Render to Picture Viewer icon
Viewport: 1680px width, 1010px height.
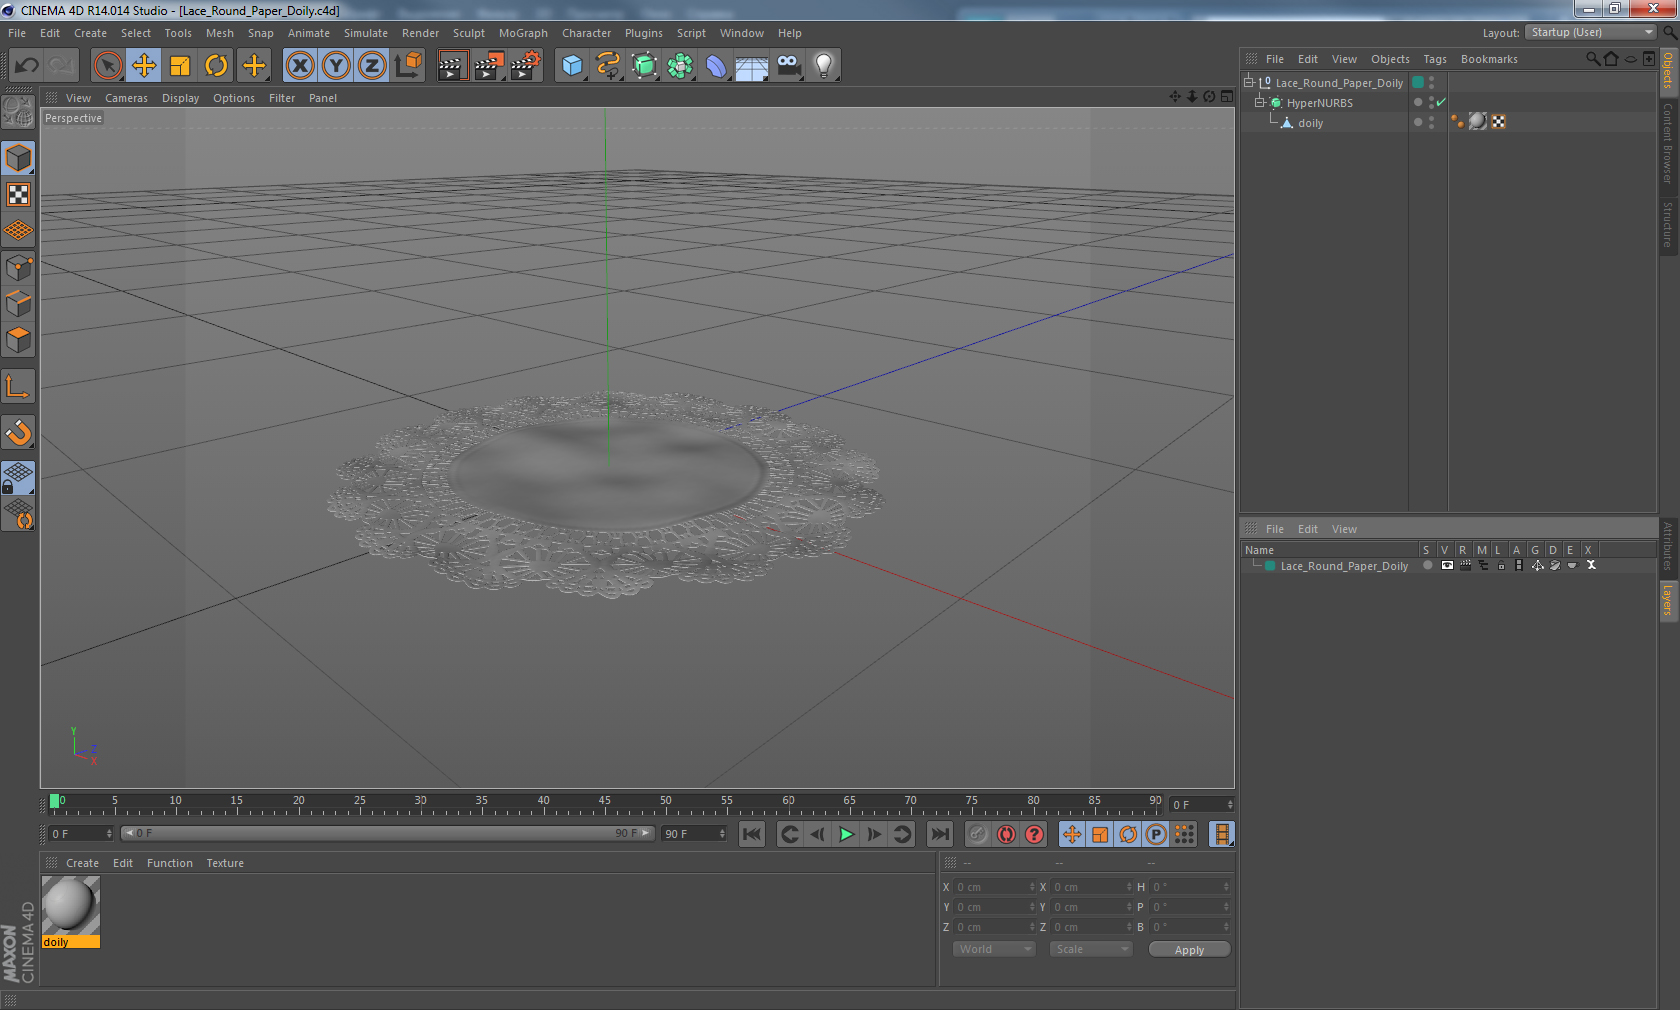(489, 66)
